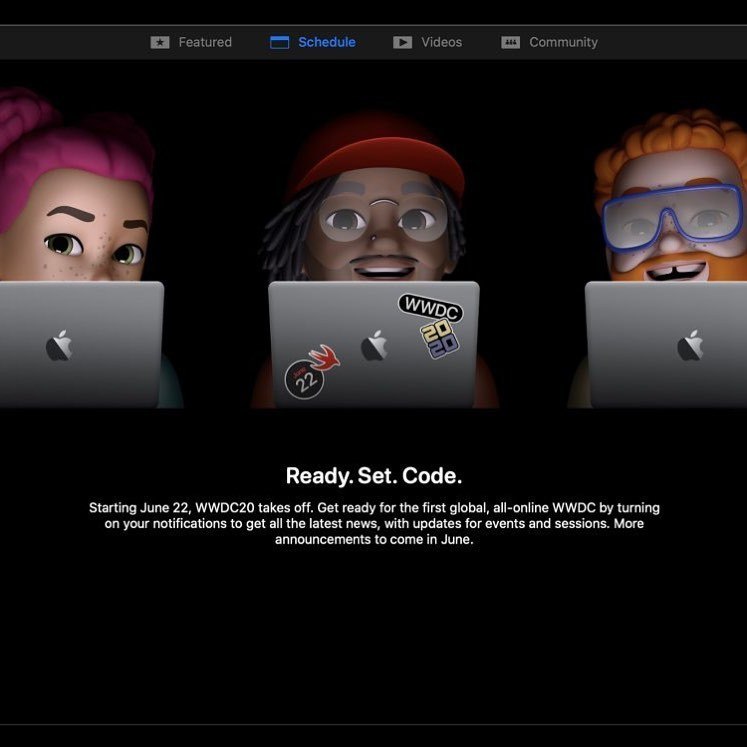747x747 pixels.
Task: Go to the Community tab
Action: tap(549, 42)
